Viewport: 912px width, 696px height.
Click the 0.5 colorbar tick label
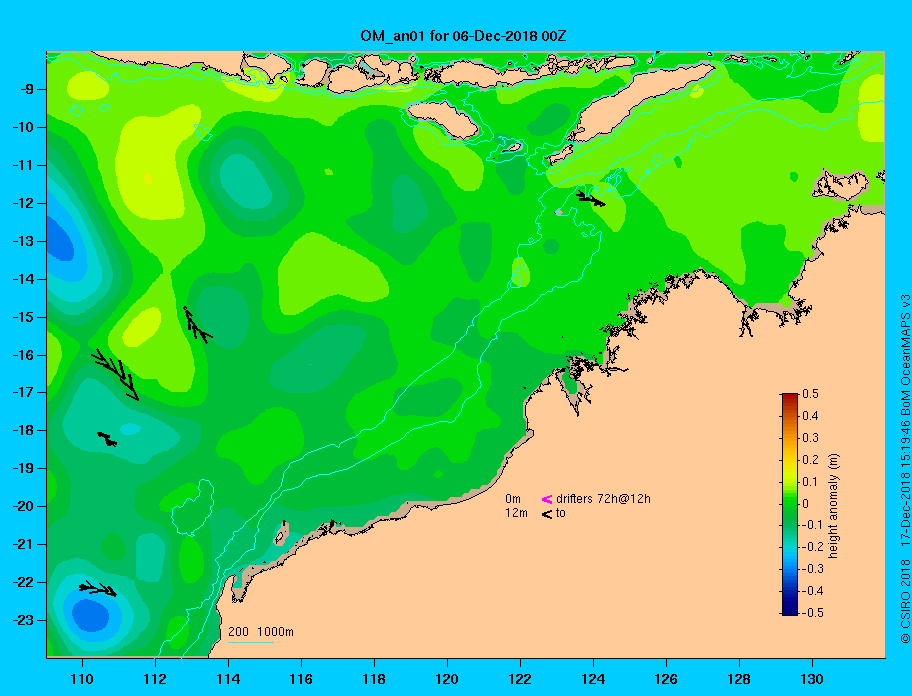click(810, 394)
